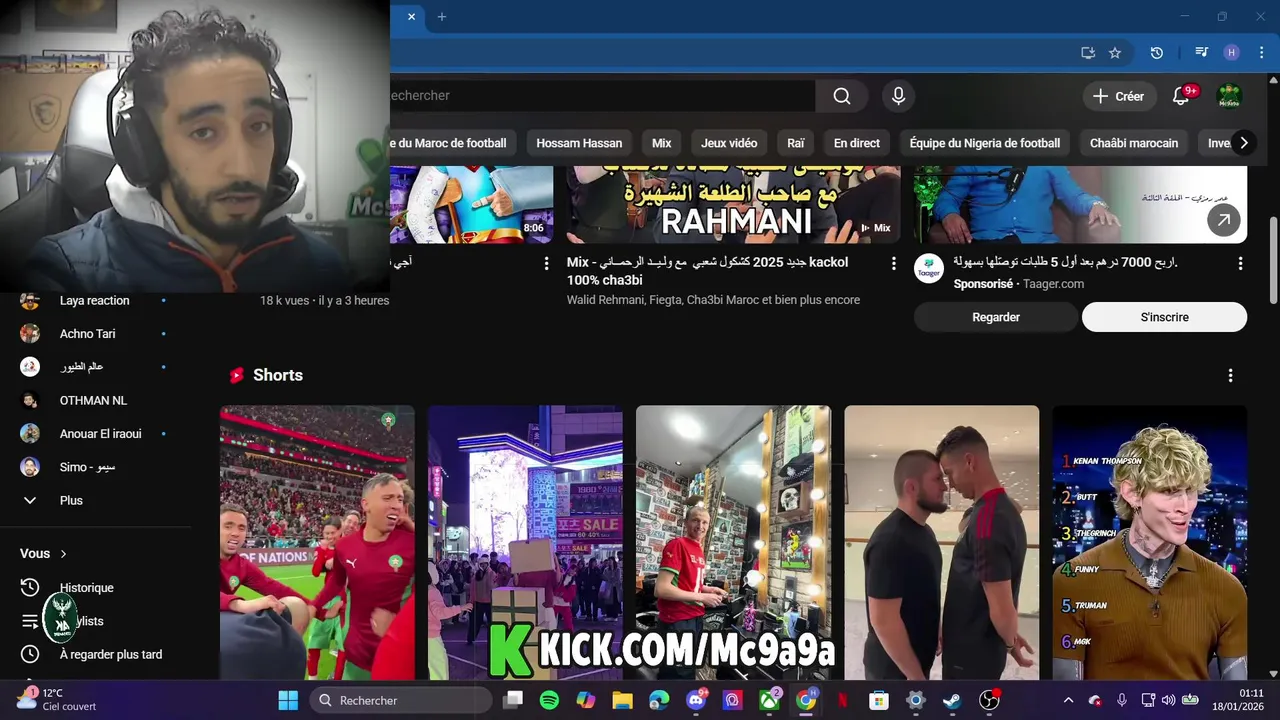Open options menu for the kackol mix
This screenshot has height=720, width=1280.
point(894,263)
